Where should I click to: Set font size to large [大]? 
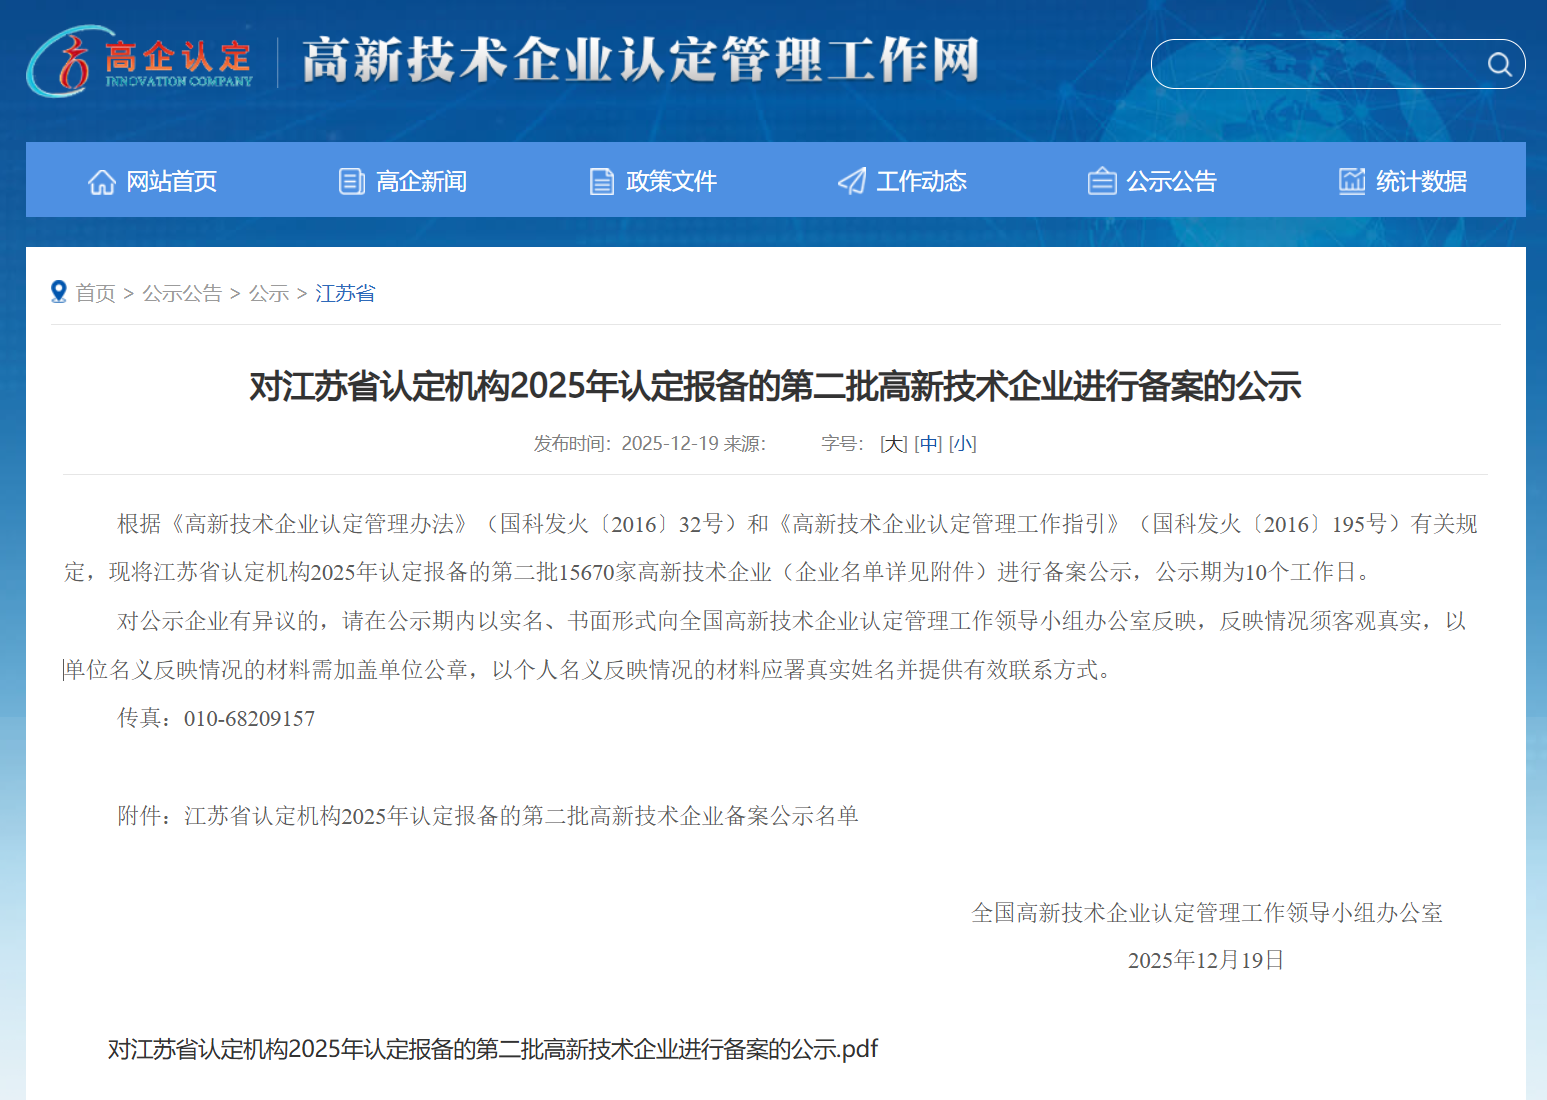click(894, 444)
